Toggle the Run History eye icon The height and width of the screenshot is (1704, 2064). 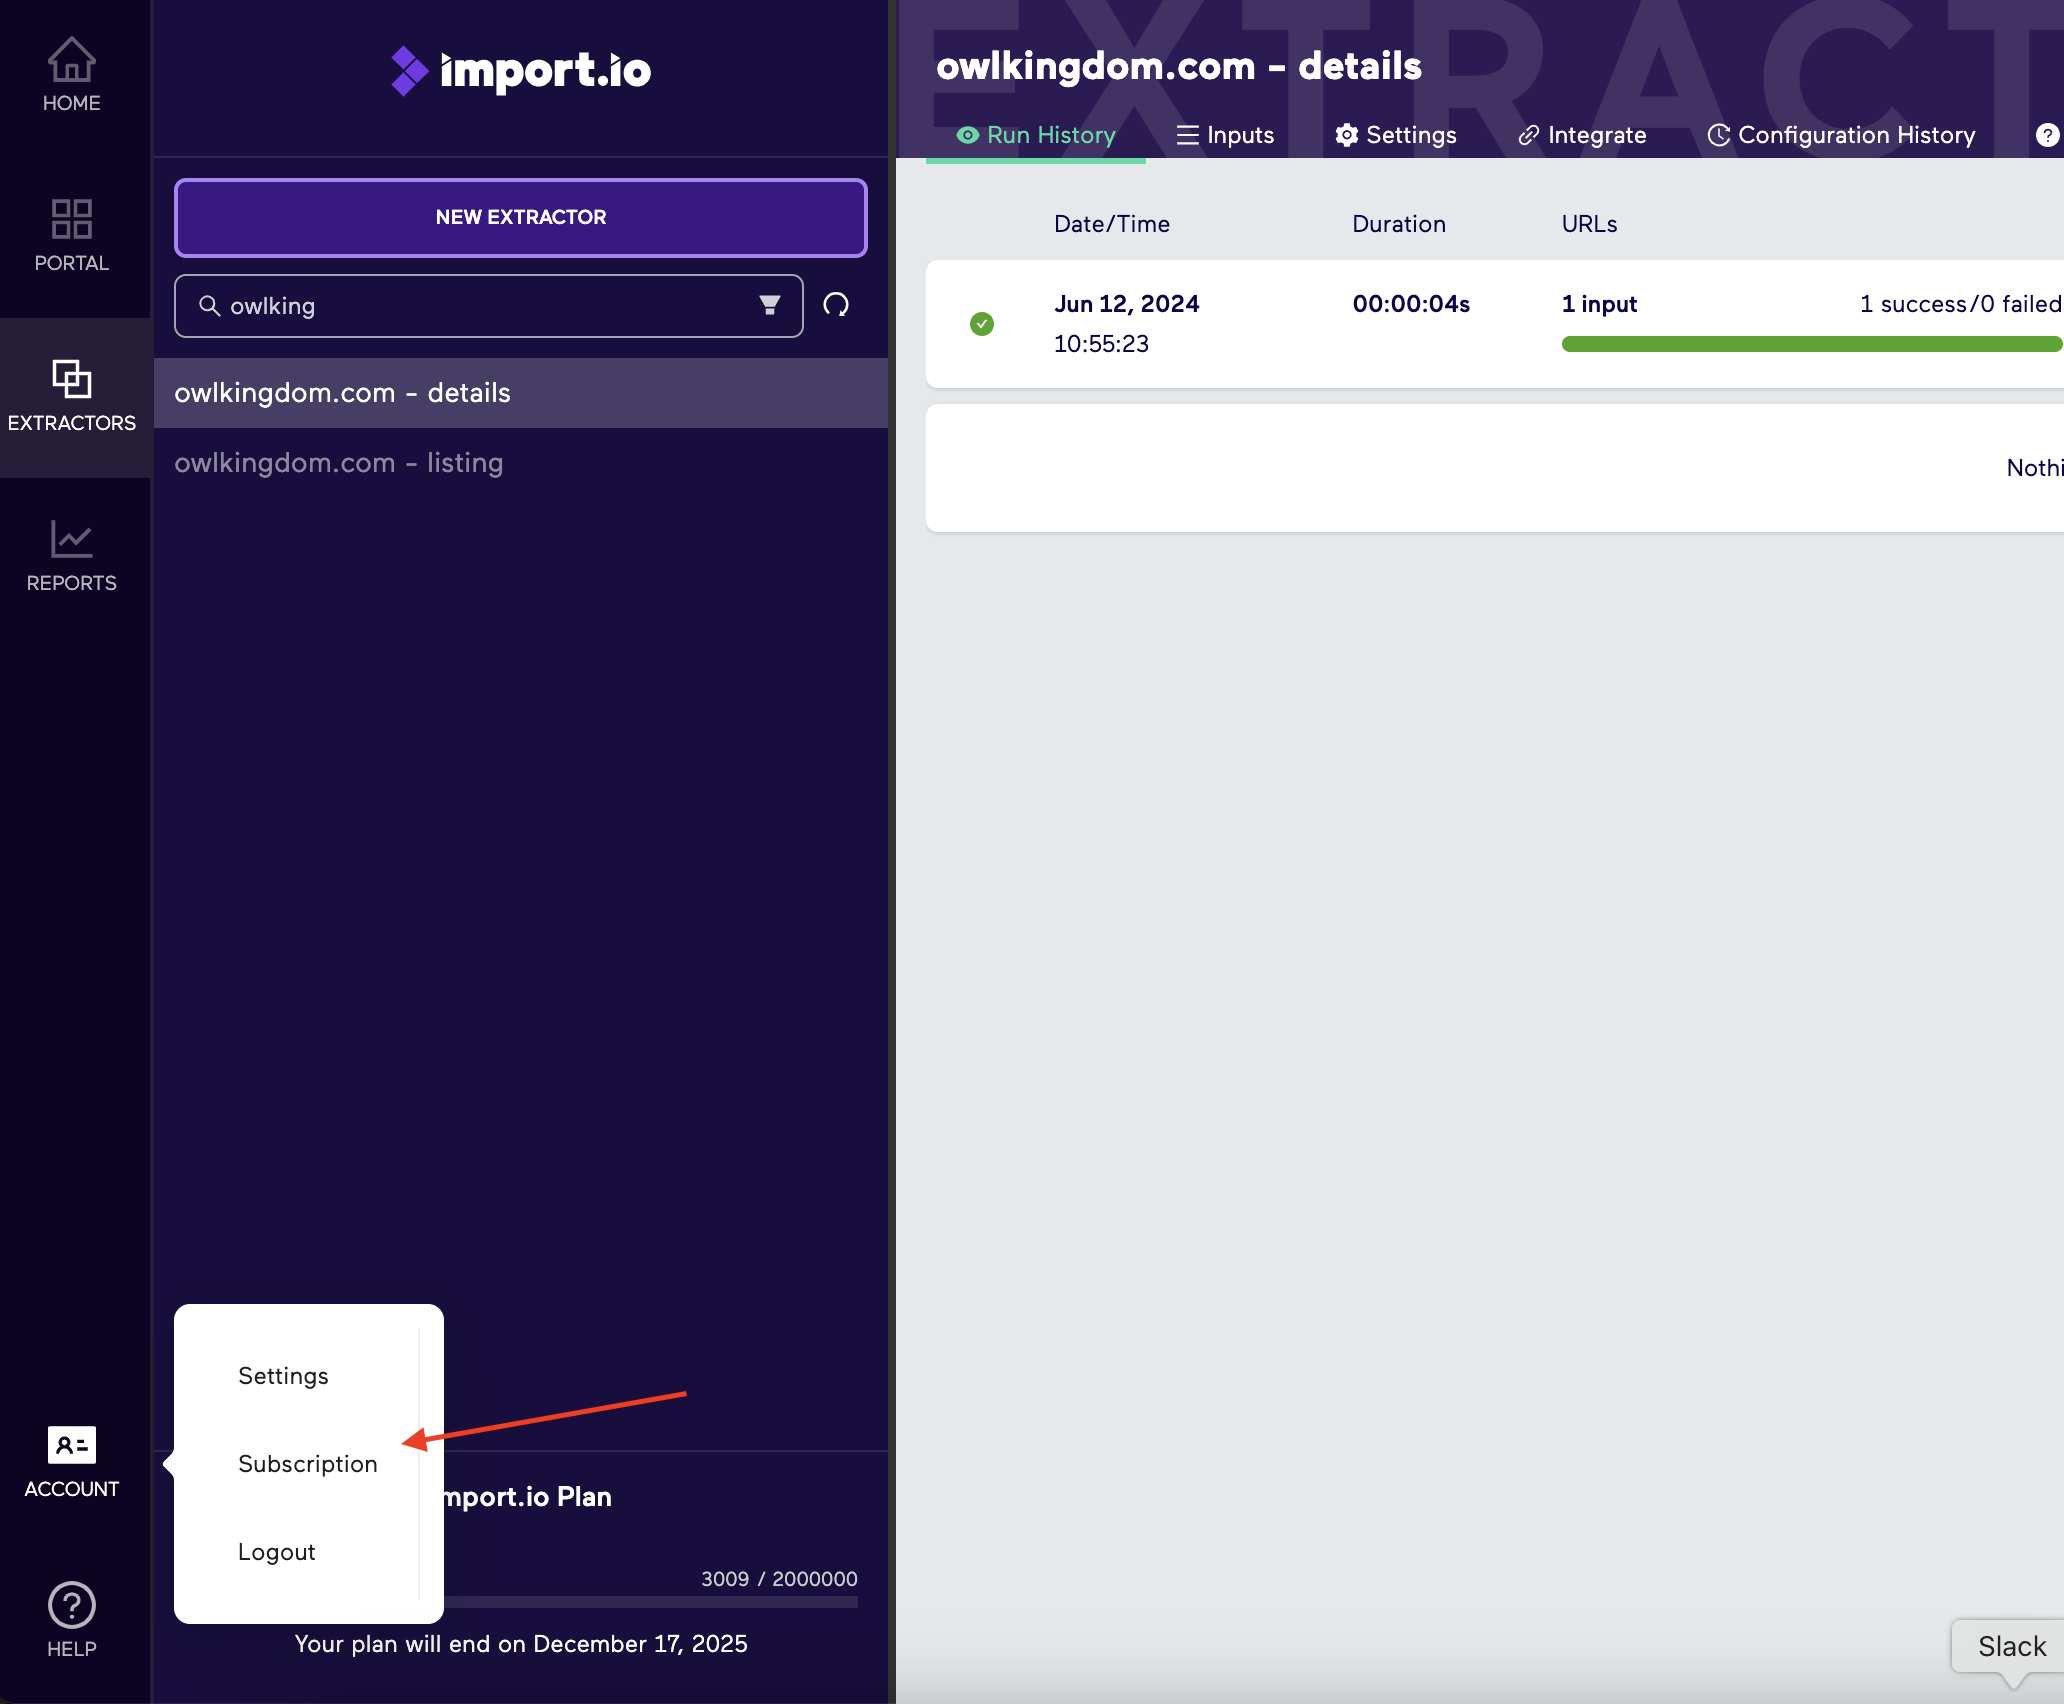click(966, 134)
